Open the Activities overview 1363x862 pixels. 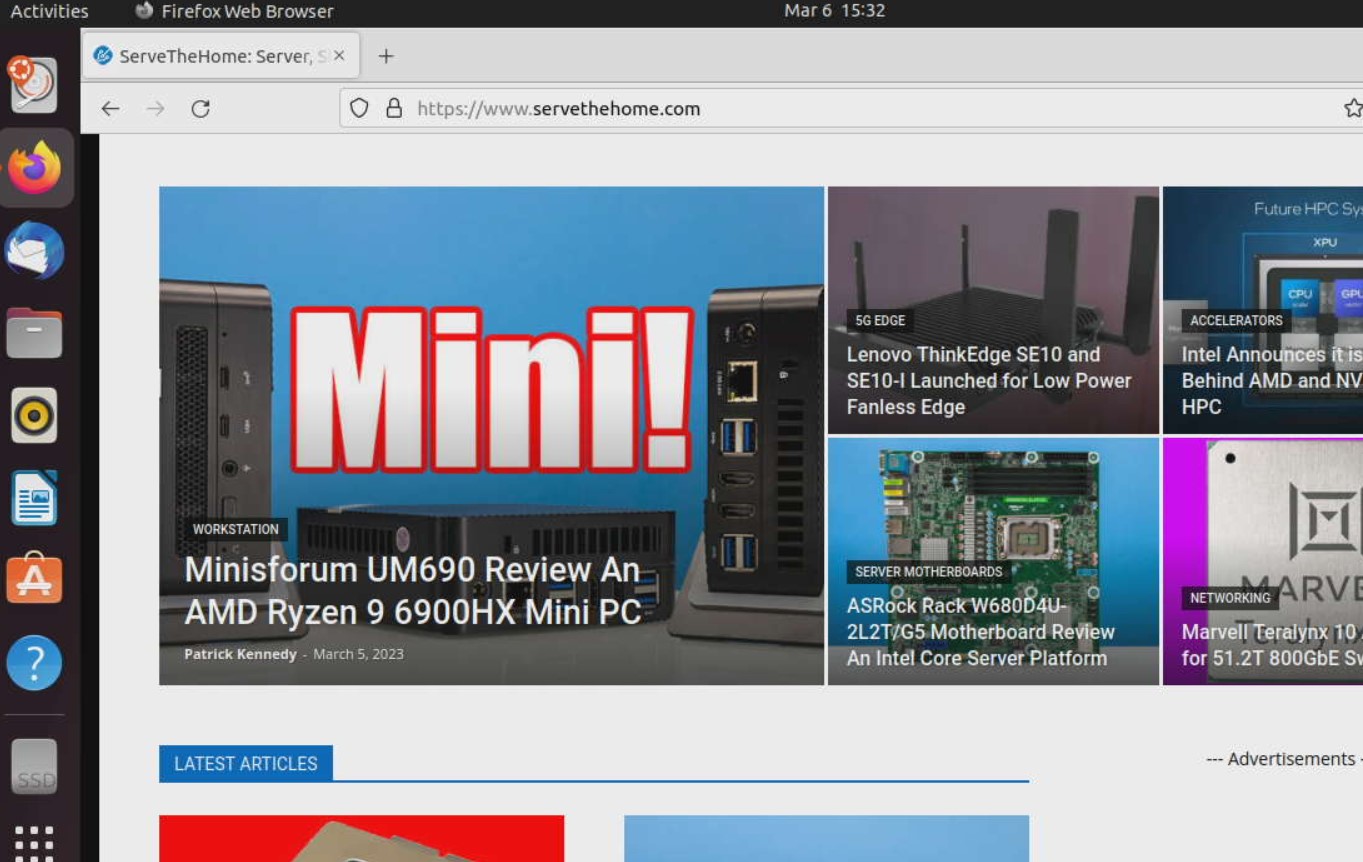point(49,11)
